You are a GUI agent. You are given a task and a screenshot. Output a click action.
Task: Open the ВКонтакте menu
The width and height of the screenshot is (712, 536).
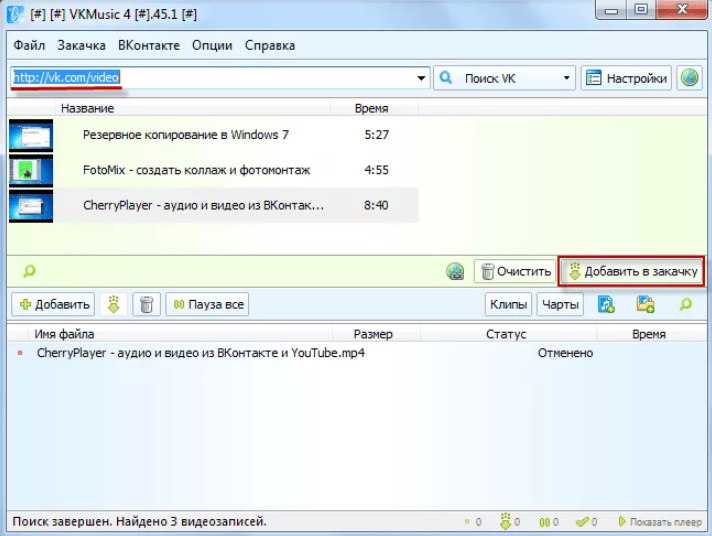[x=149, y=45]
